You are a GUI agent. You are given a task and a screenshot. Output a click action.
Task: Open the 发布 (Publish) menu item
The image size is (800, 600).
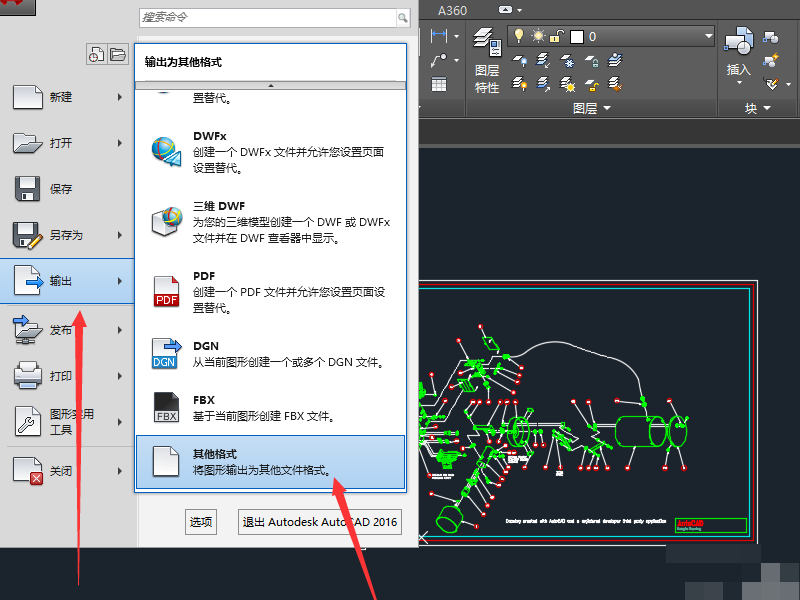(67, 330)
